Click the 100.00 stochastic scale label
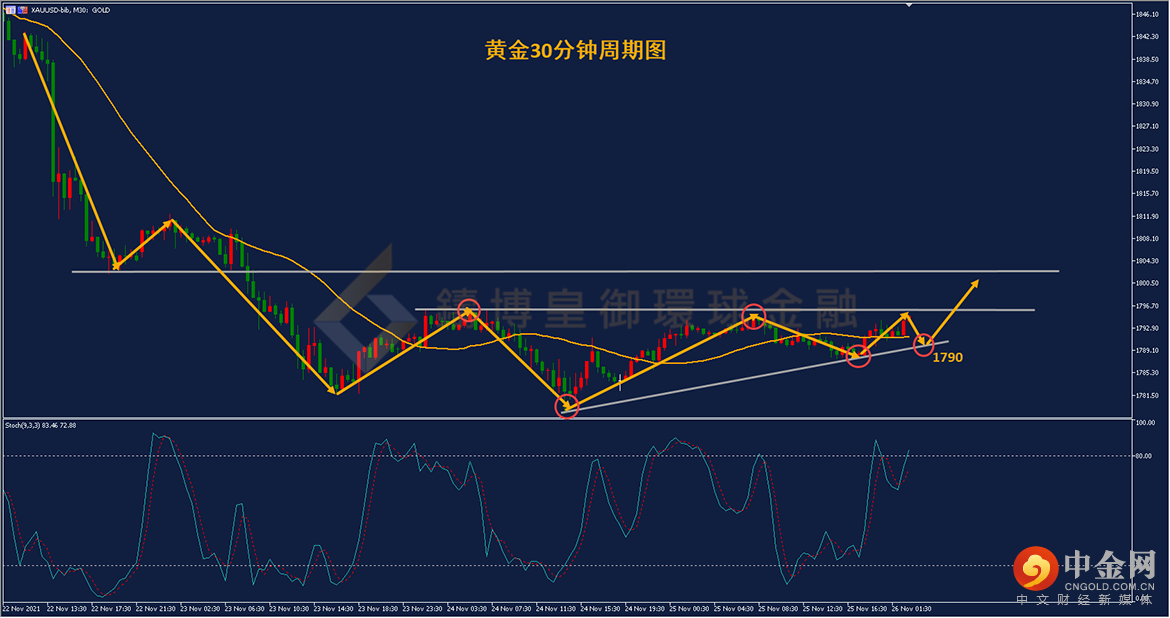This screenshot has width=1170, height=618. (x=1145, y=423)
